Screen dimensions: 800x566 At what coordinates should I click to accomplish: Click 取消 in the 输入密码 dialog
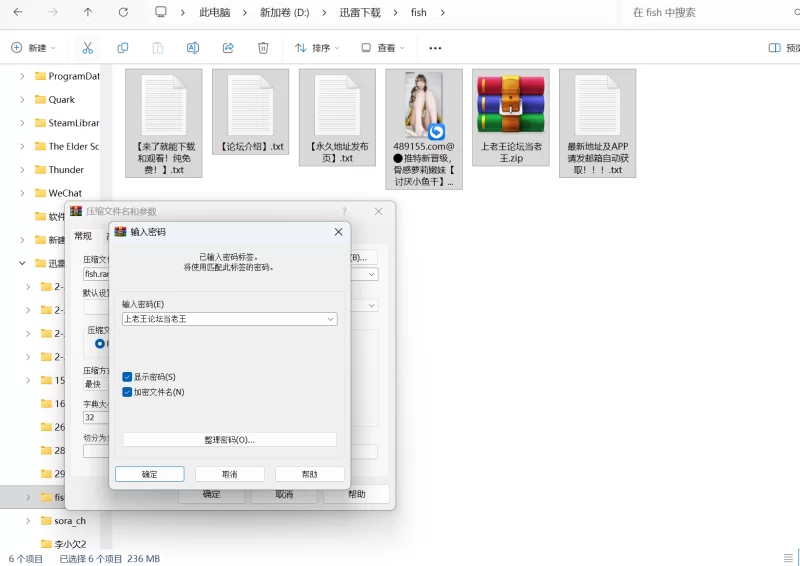click(x=229, y=474)
